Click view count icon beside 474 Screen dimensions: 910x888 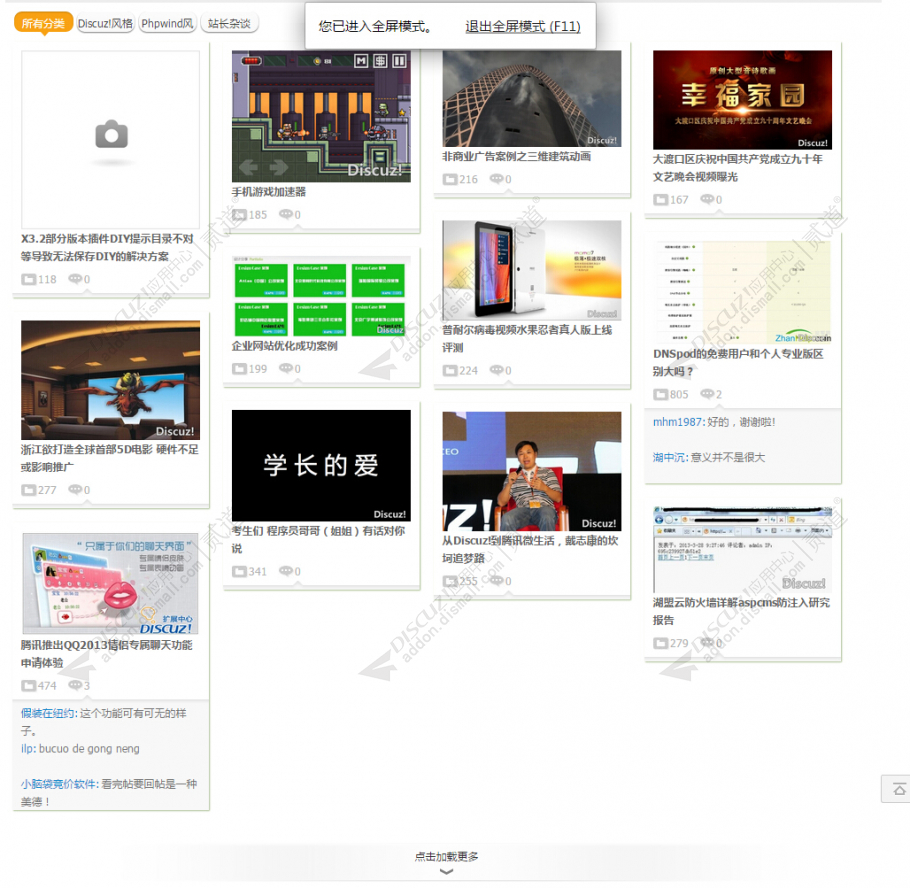pyautogui.click(x=28, y=685)
